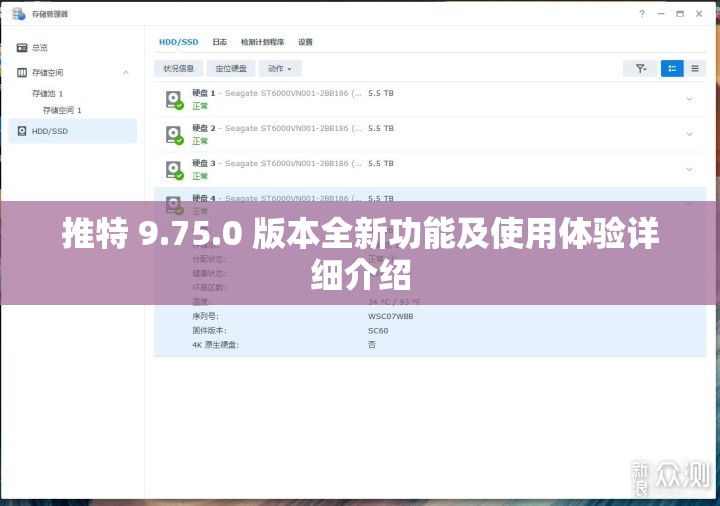720x506 pixels.
Task: Open the 动作 action dropdown
Action: [x=280, y=68]
